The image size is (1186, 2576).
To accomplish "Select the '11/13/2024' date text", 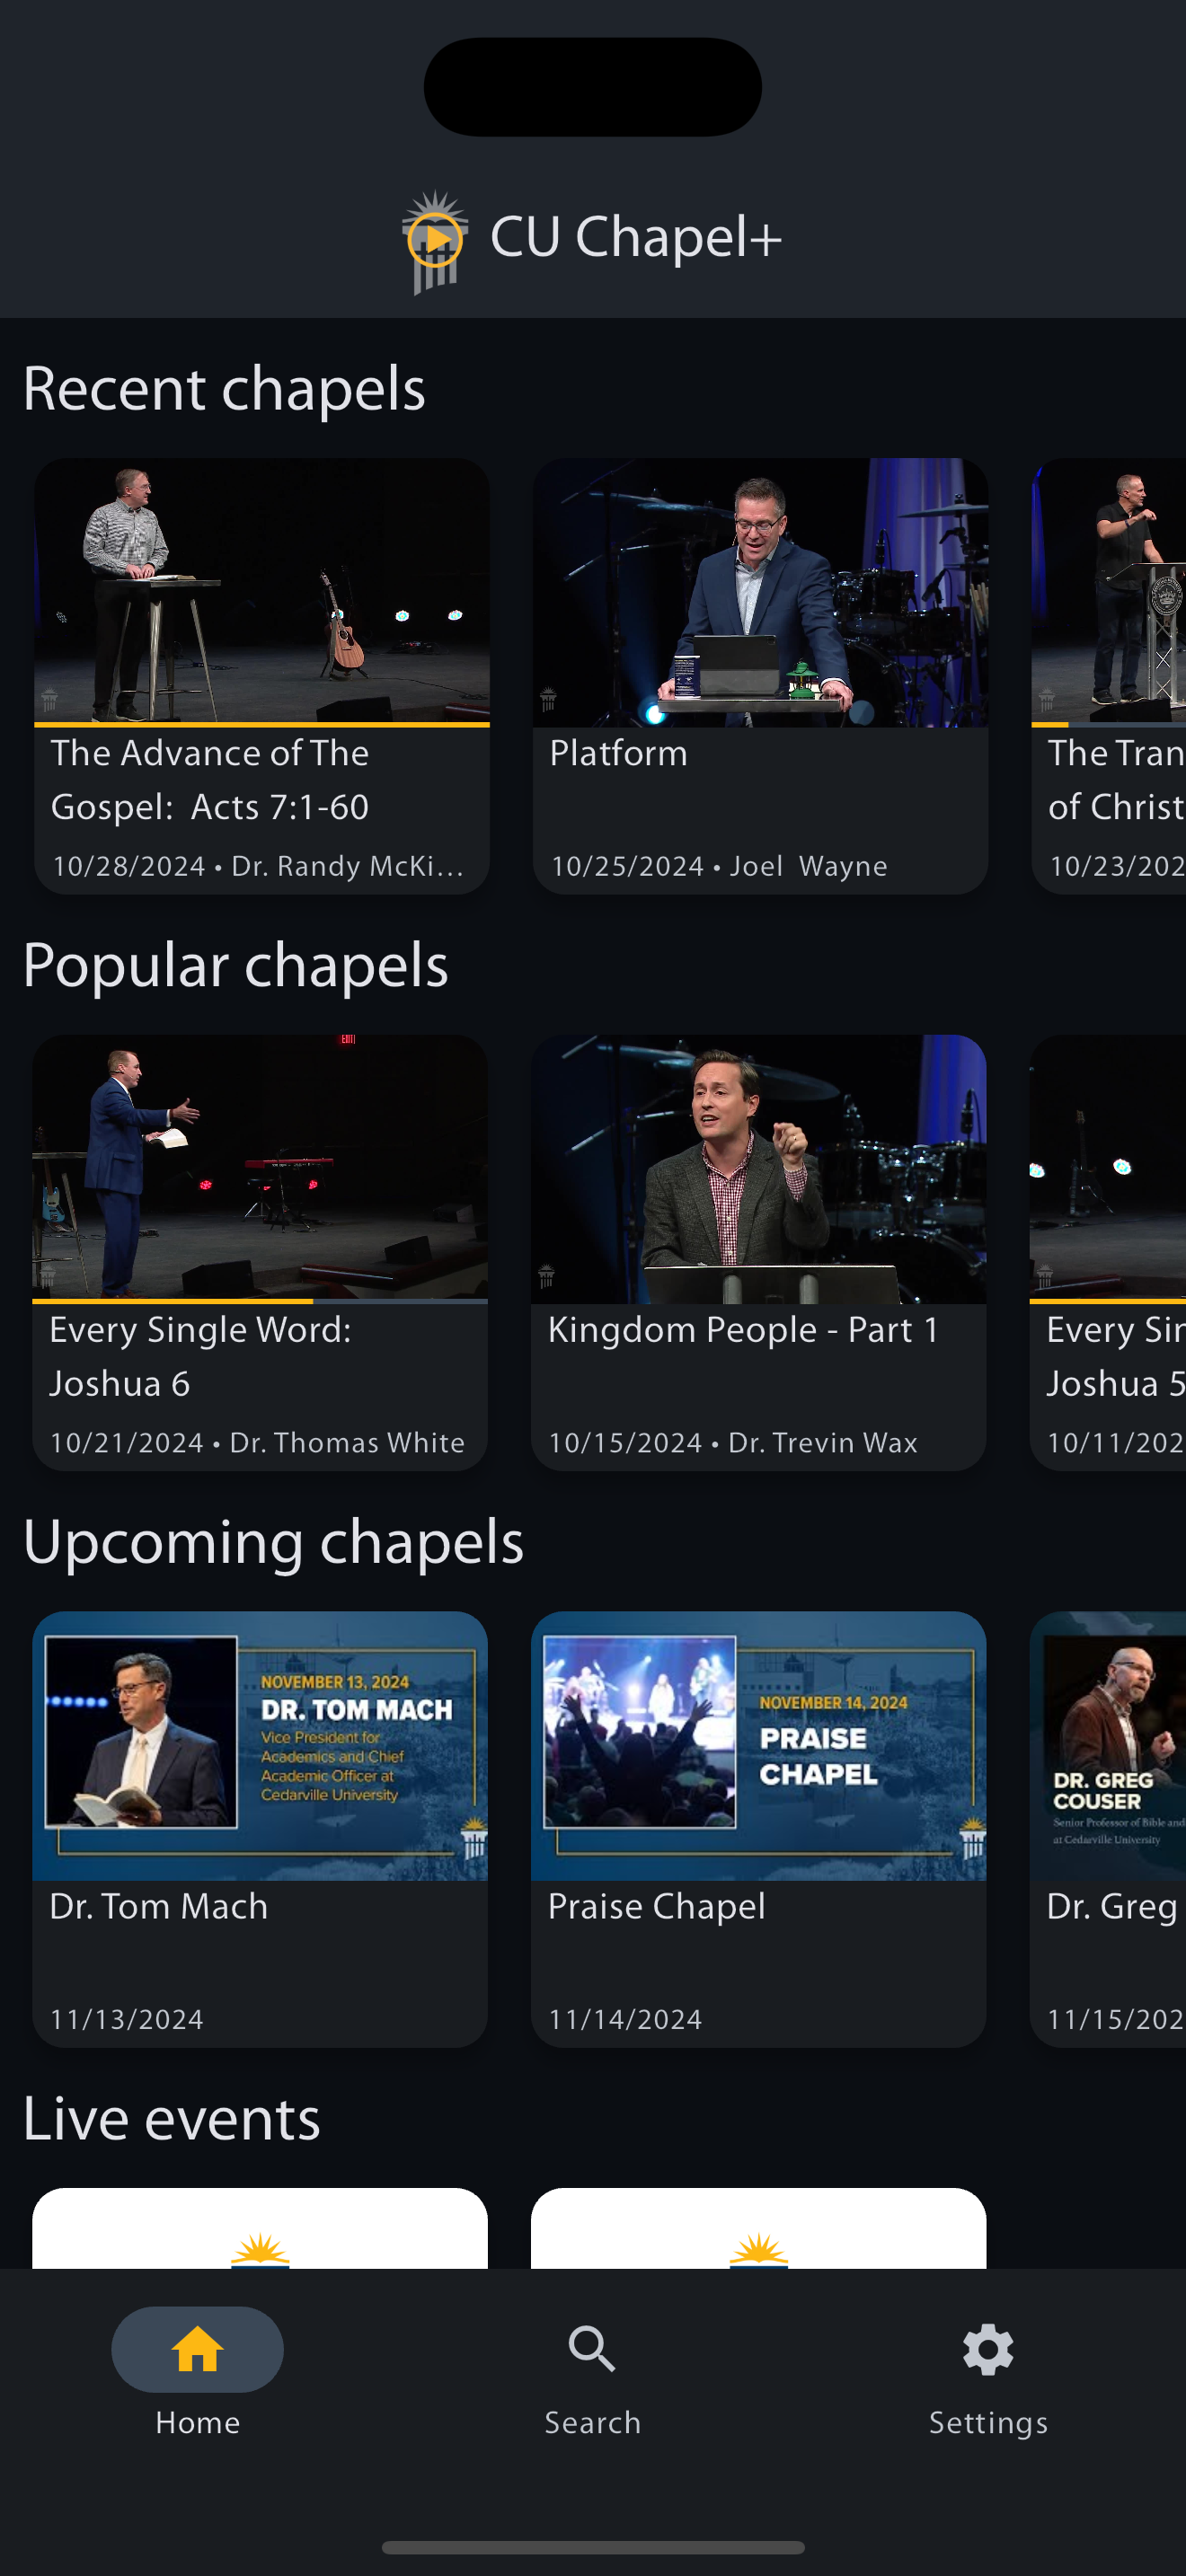I will click(127, 2019).
